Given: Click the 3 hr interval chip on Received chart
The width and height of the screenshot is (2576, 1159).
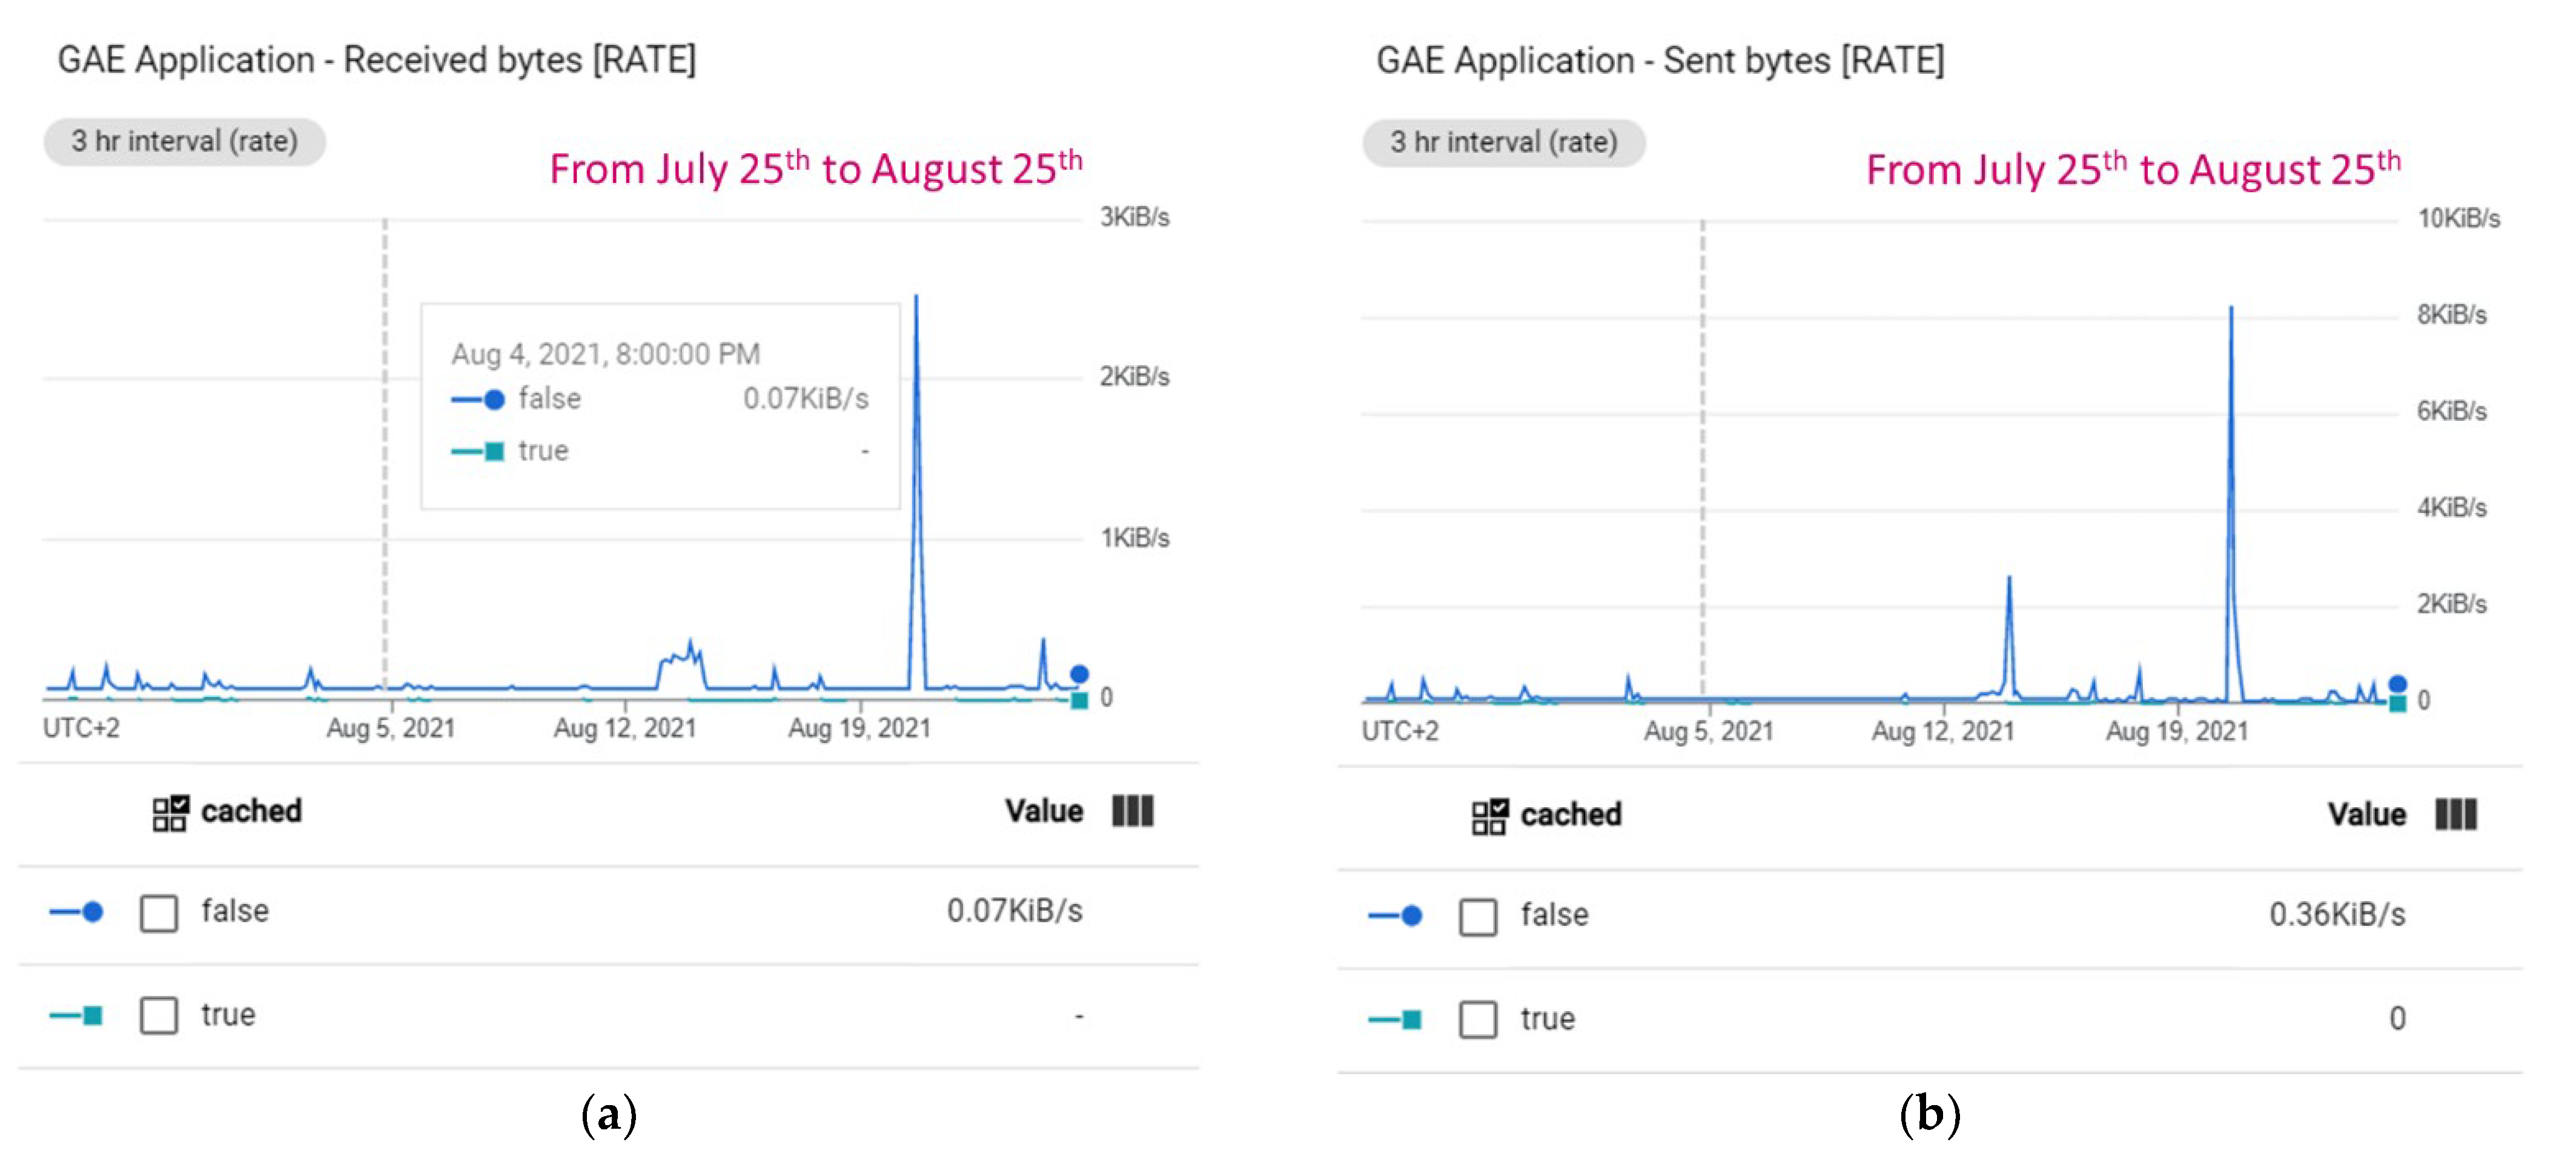Looking at the screenshot, I should pos(184,141).
